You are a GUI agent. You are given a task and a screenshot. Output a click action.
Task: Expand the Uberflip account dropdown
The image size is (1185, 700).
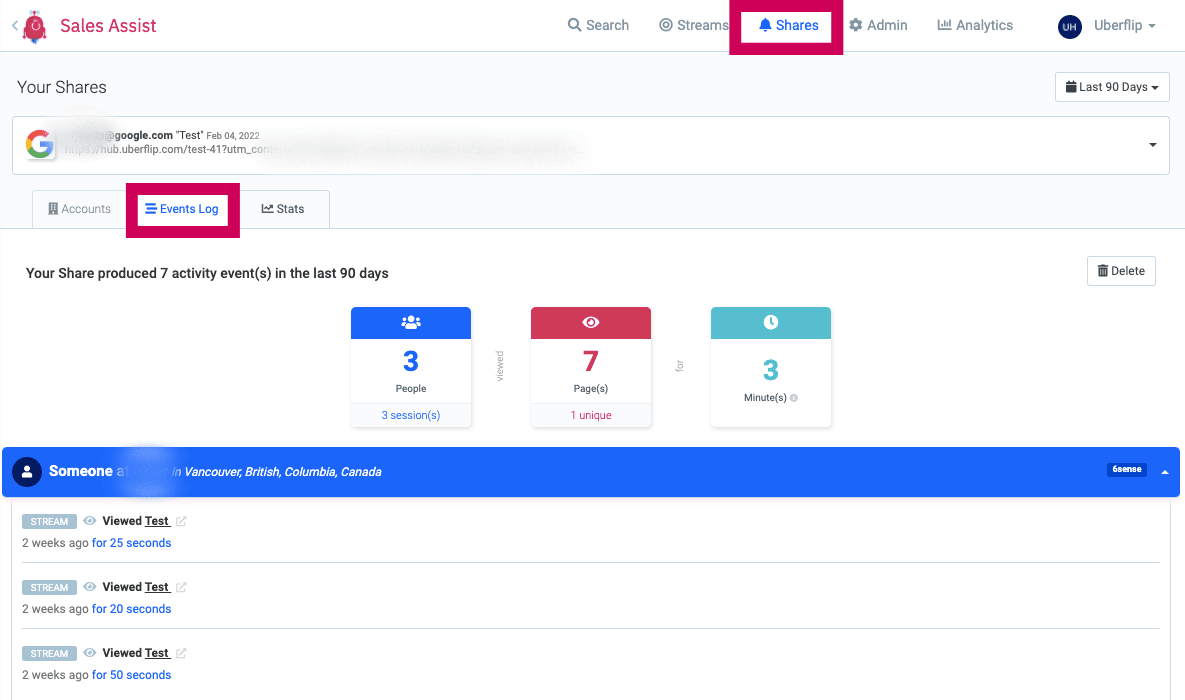tap(1125, 25)
